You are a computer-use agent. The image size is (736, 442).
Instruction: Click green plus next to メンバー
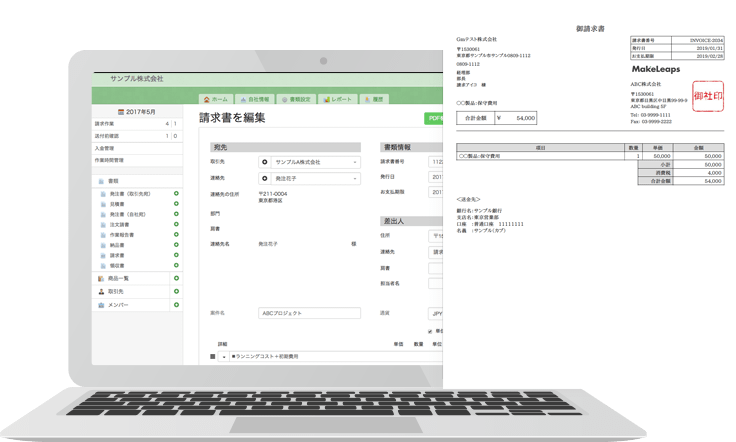coord(176,304)
